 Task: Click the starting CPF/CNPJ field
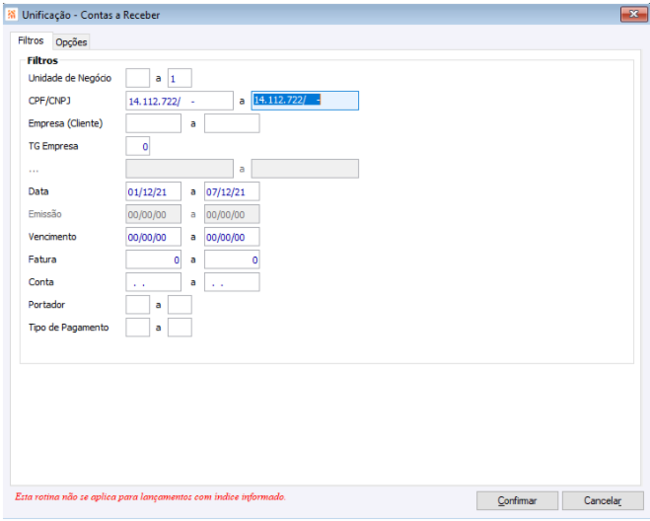point(179,101)
